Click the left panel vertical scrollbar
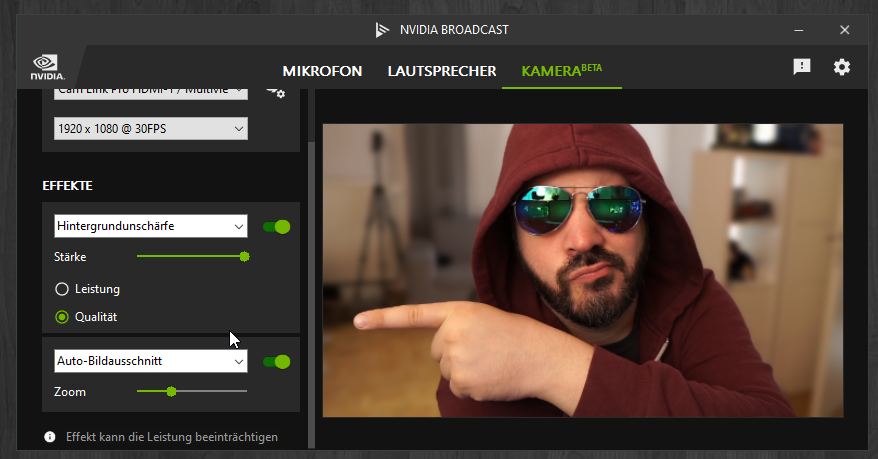 click(311, 294)
